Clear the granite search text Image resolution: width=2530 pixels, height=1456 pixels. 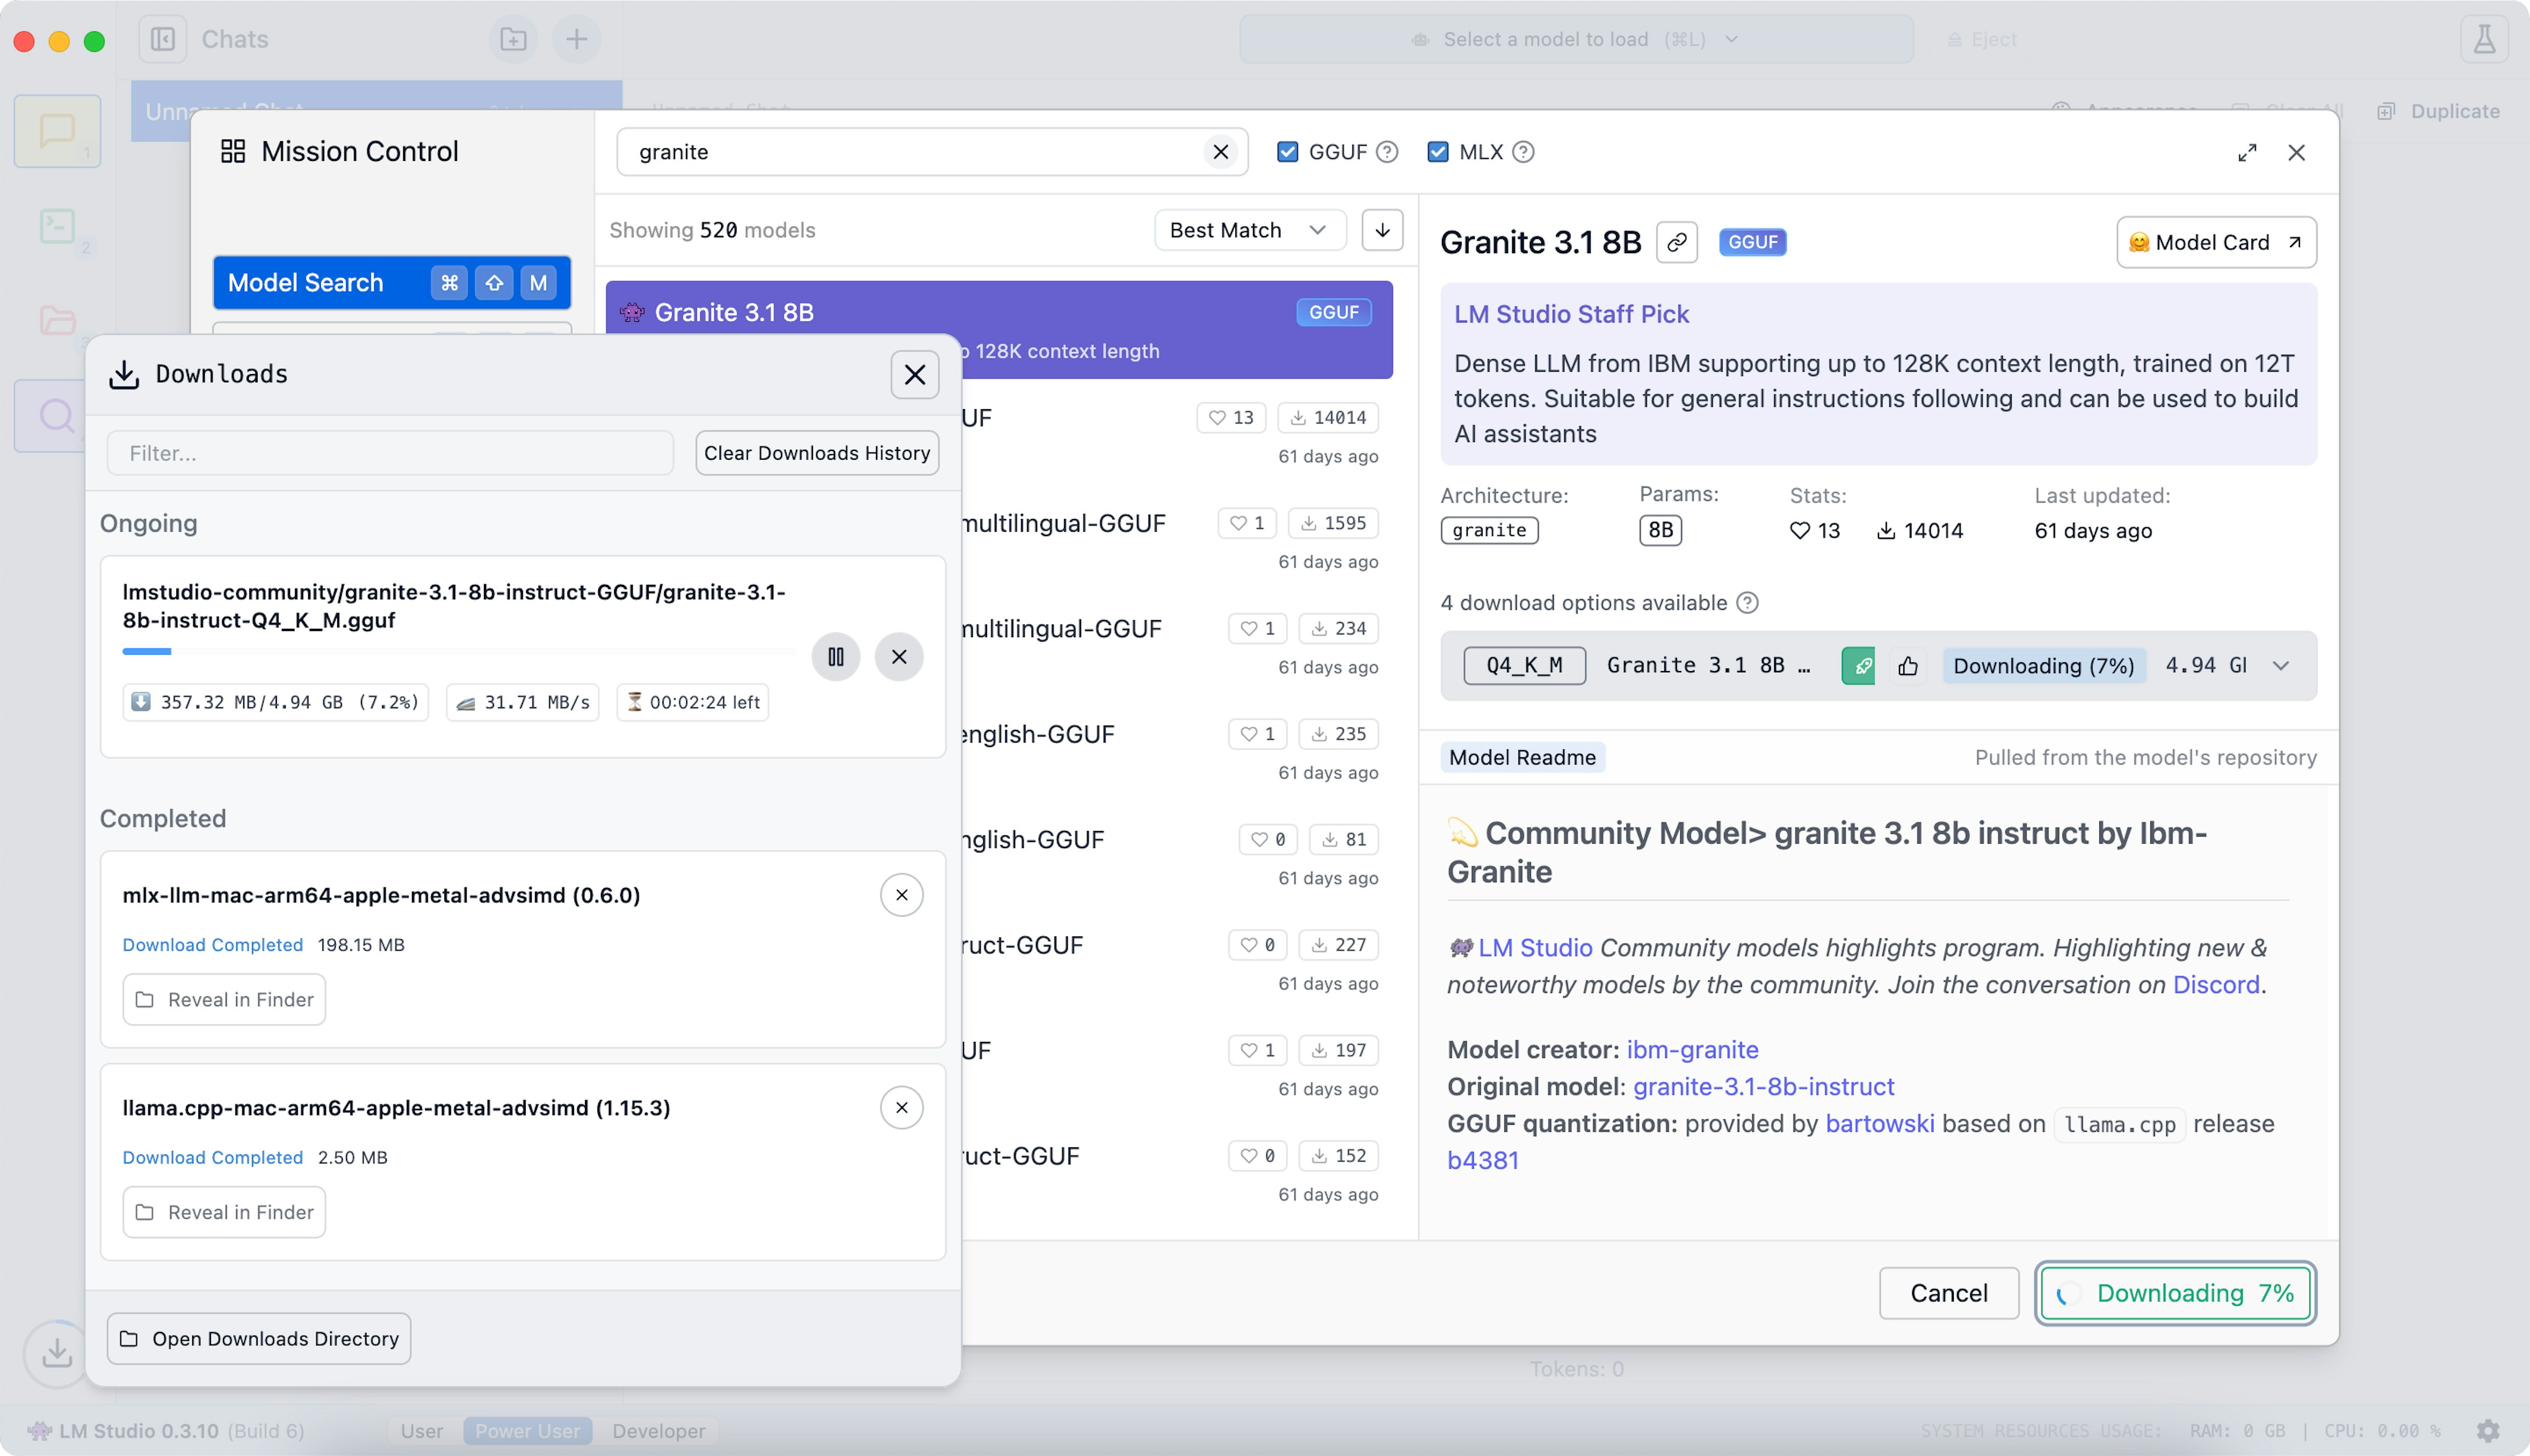click(1220, 152)
